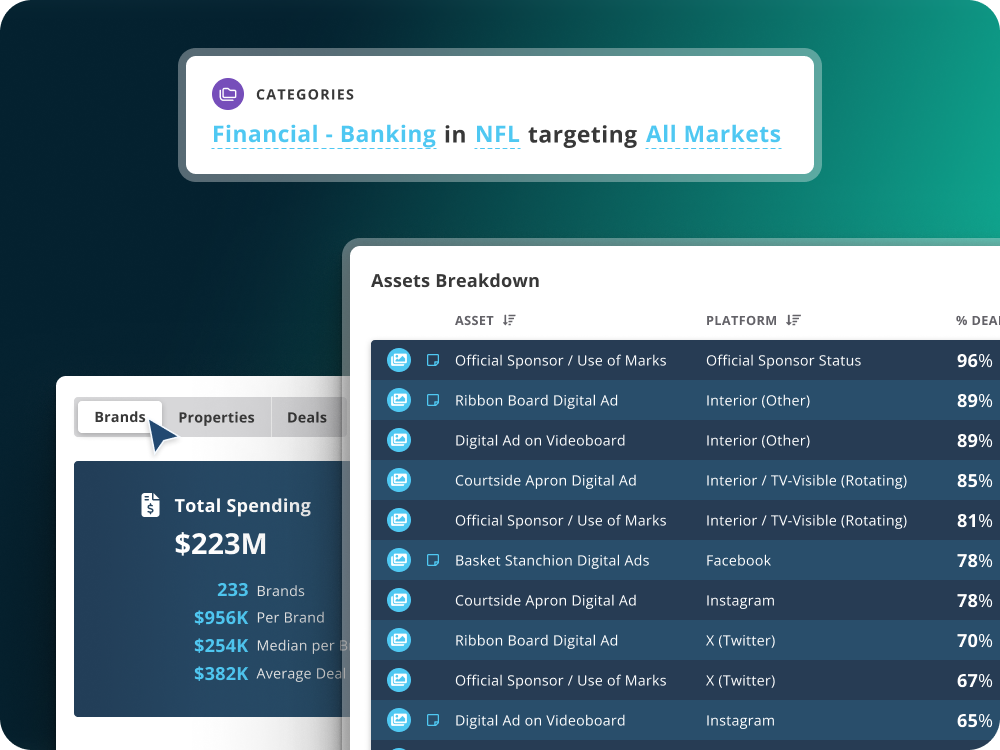Open image icon for Courtside Apron 85% row
Image resolution: width=1000 pixels, height=750 pixels.
[x=399, y=480]
